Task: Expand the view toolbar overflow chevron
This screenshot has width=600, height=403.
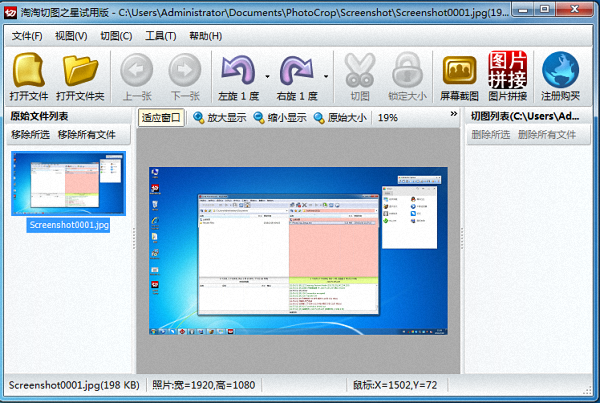Action: point(455,117)
